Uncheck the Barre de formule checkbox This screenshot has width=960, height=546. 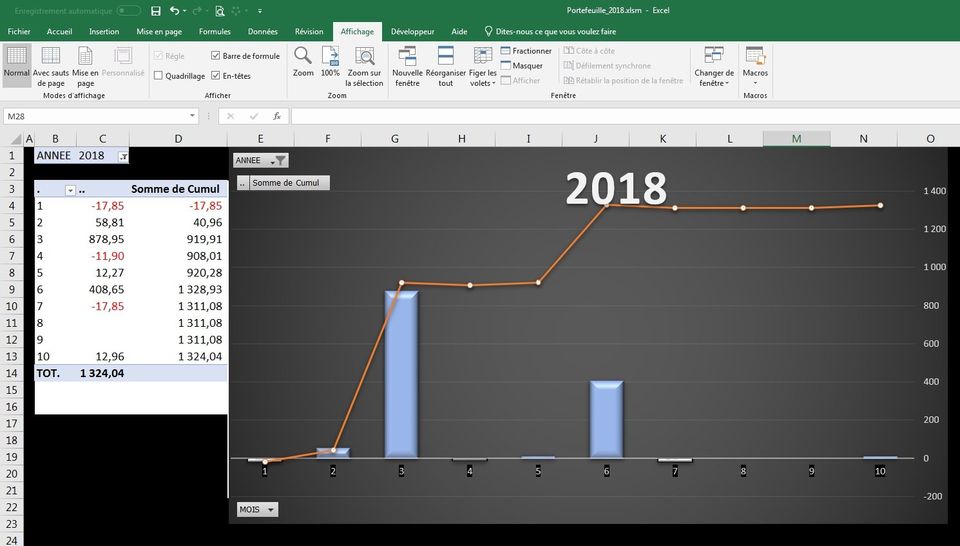pyautogui.click(x=216, y=56)
